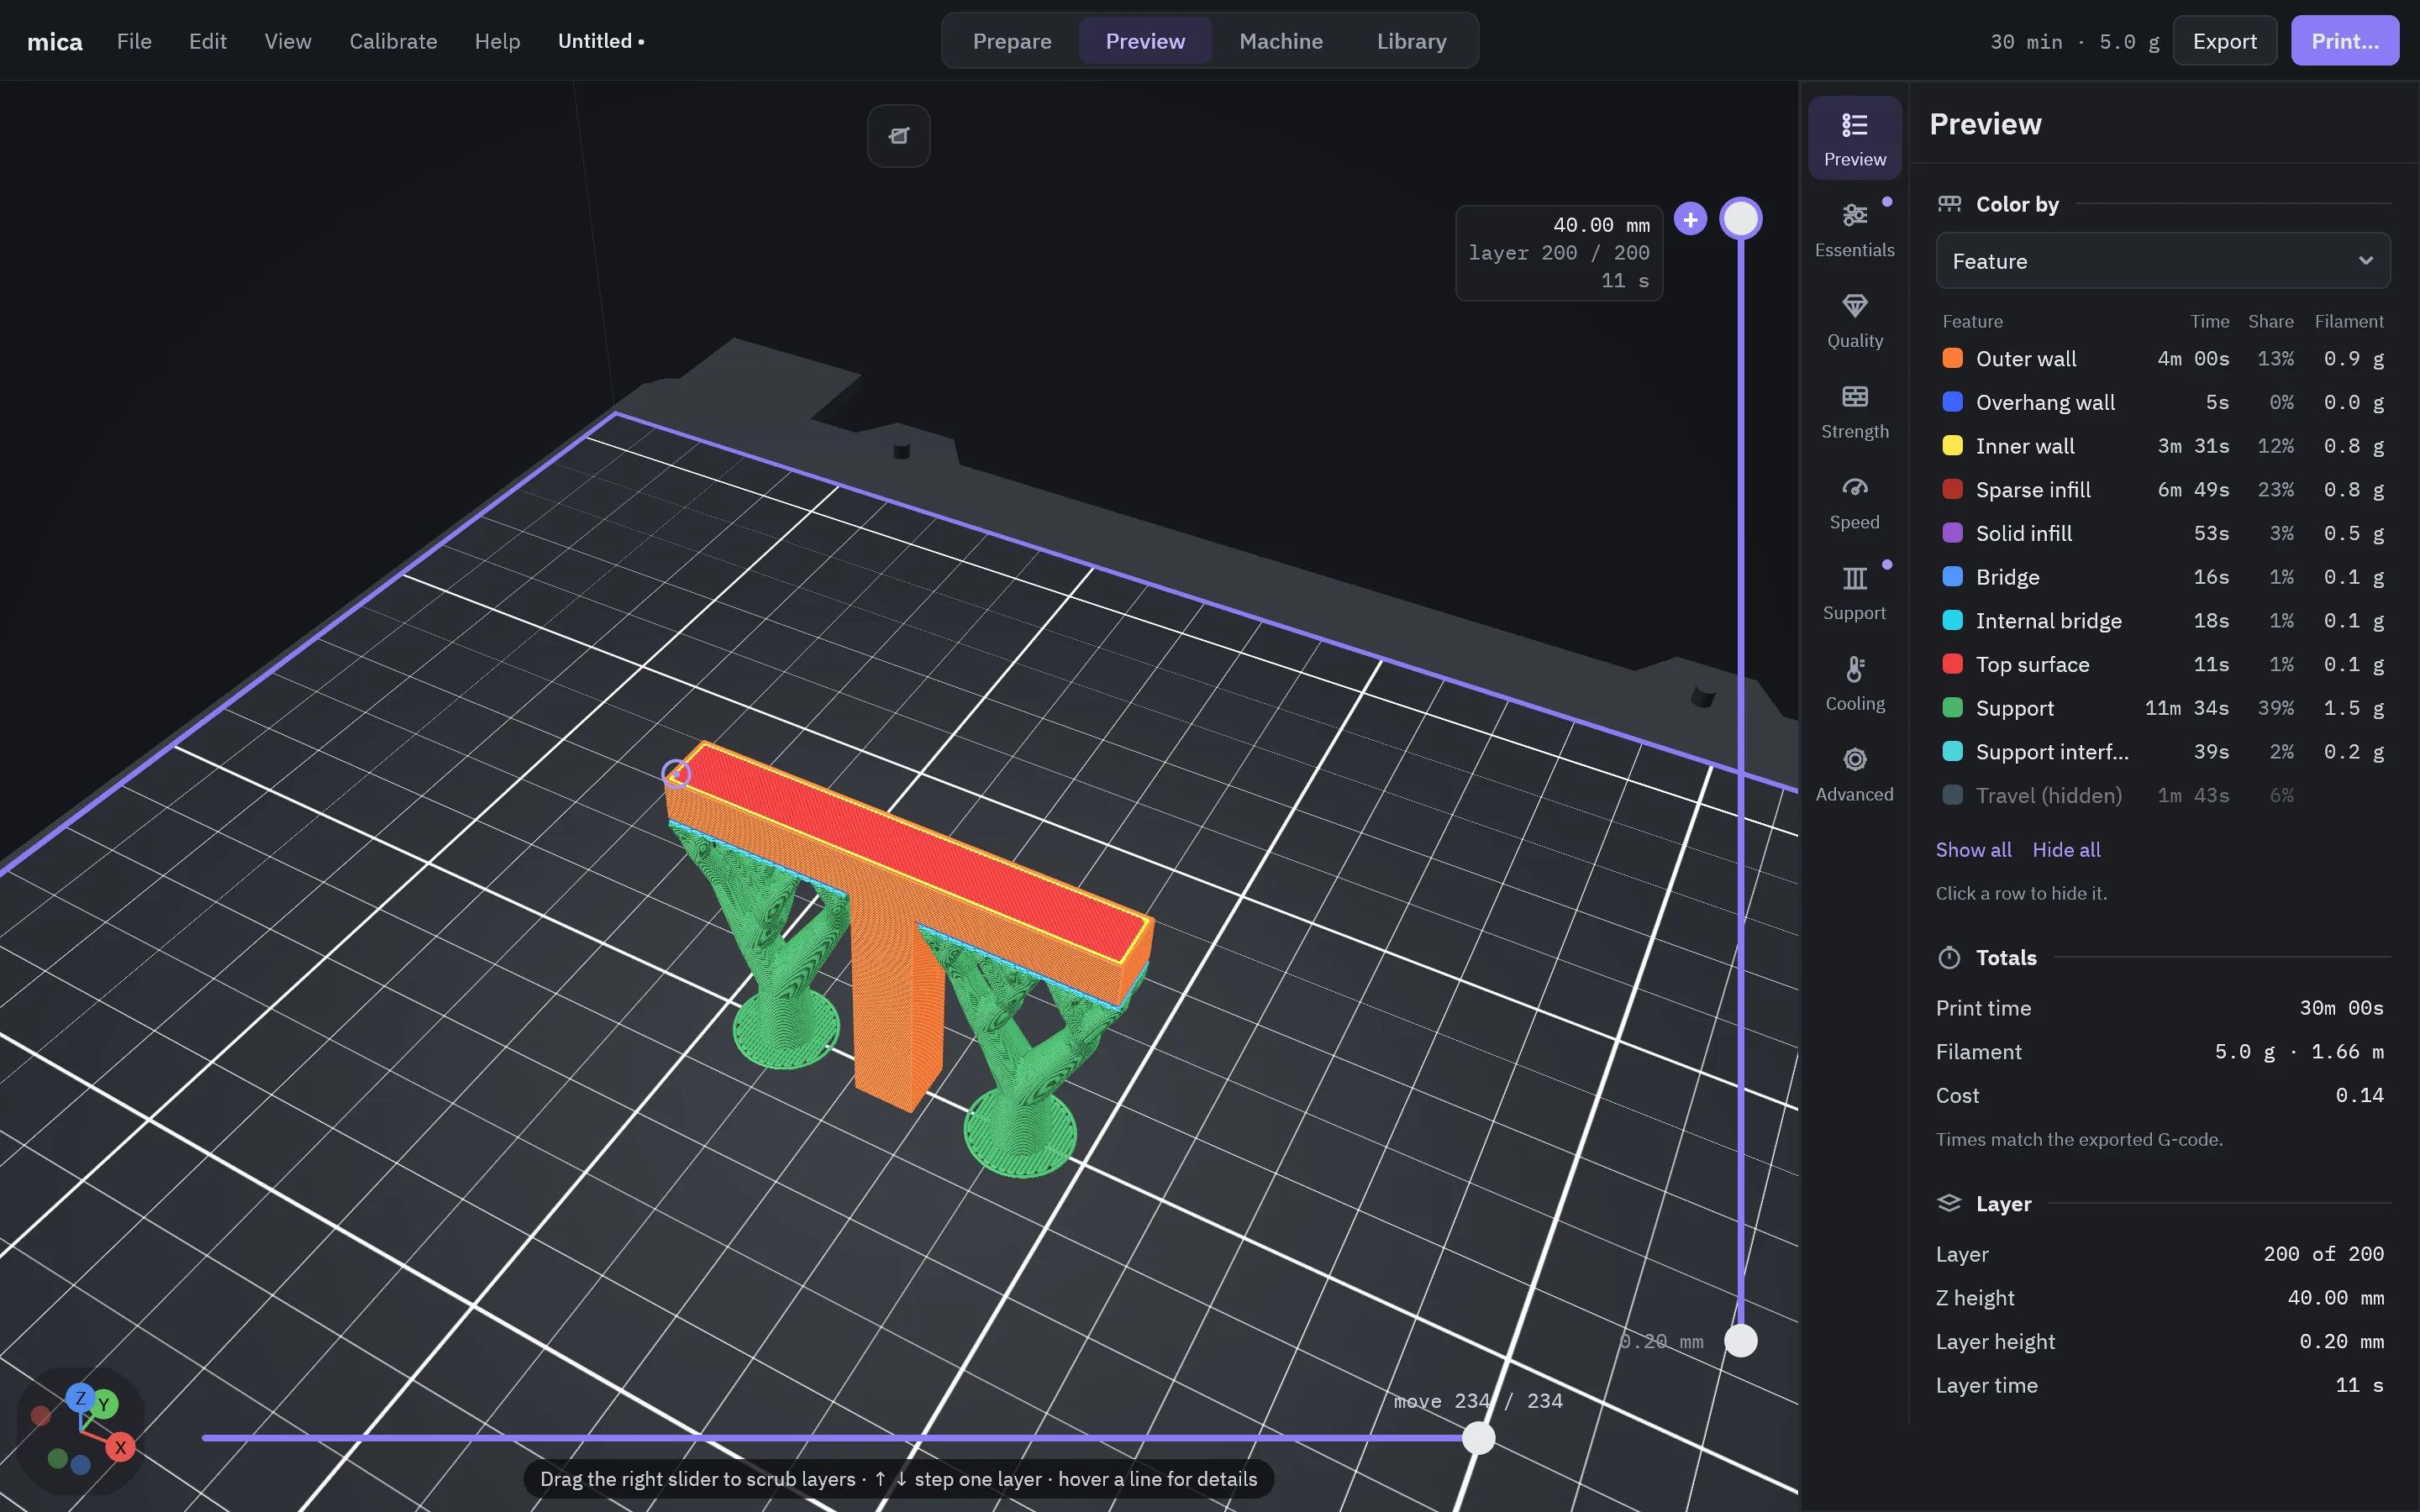Hide the Bridge feature row
The width and height of the screenshot is (2420, 1512).
tap(2163, 577)
